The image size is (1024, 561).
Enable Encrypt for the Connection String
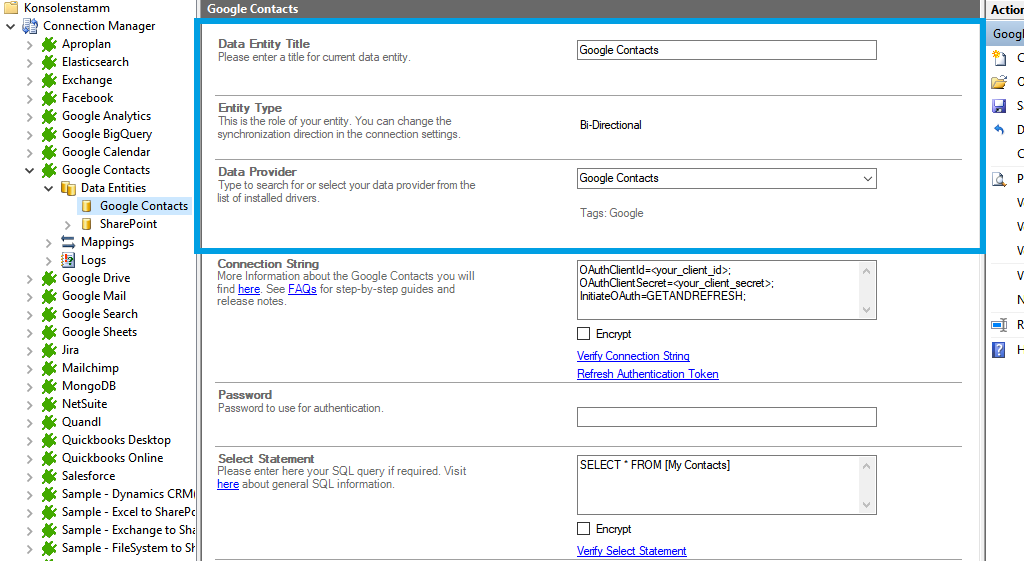(x=584, y=334)
